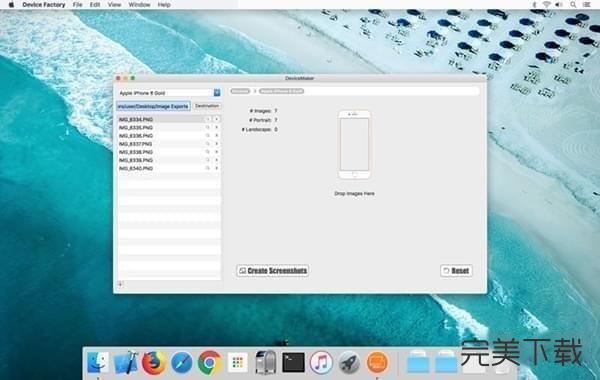Select the IMG_8340.PNG row
This screenshot has height=380, width=600.
pos(169,168)
